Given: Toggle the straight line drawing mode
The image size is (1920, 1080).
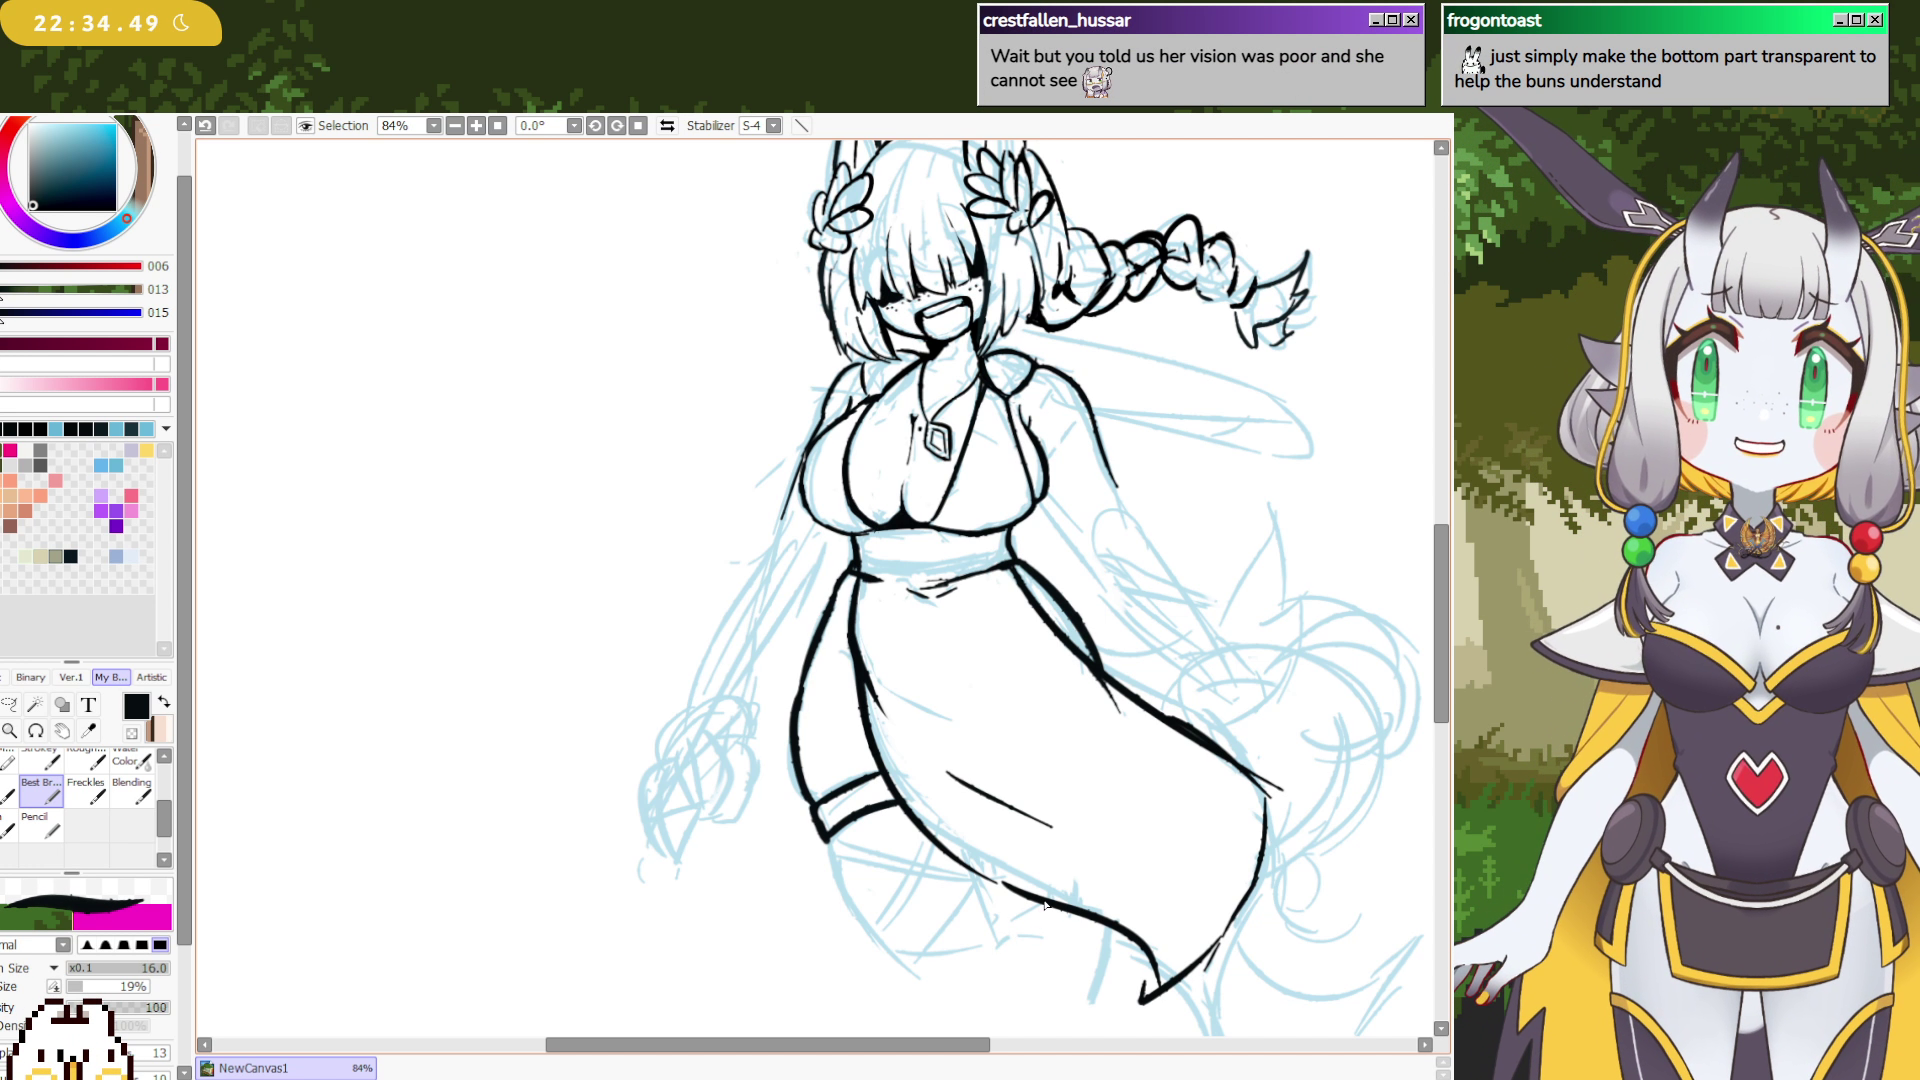Looking at the screenshot, I should pos(801,125).
